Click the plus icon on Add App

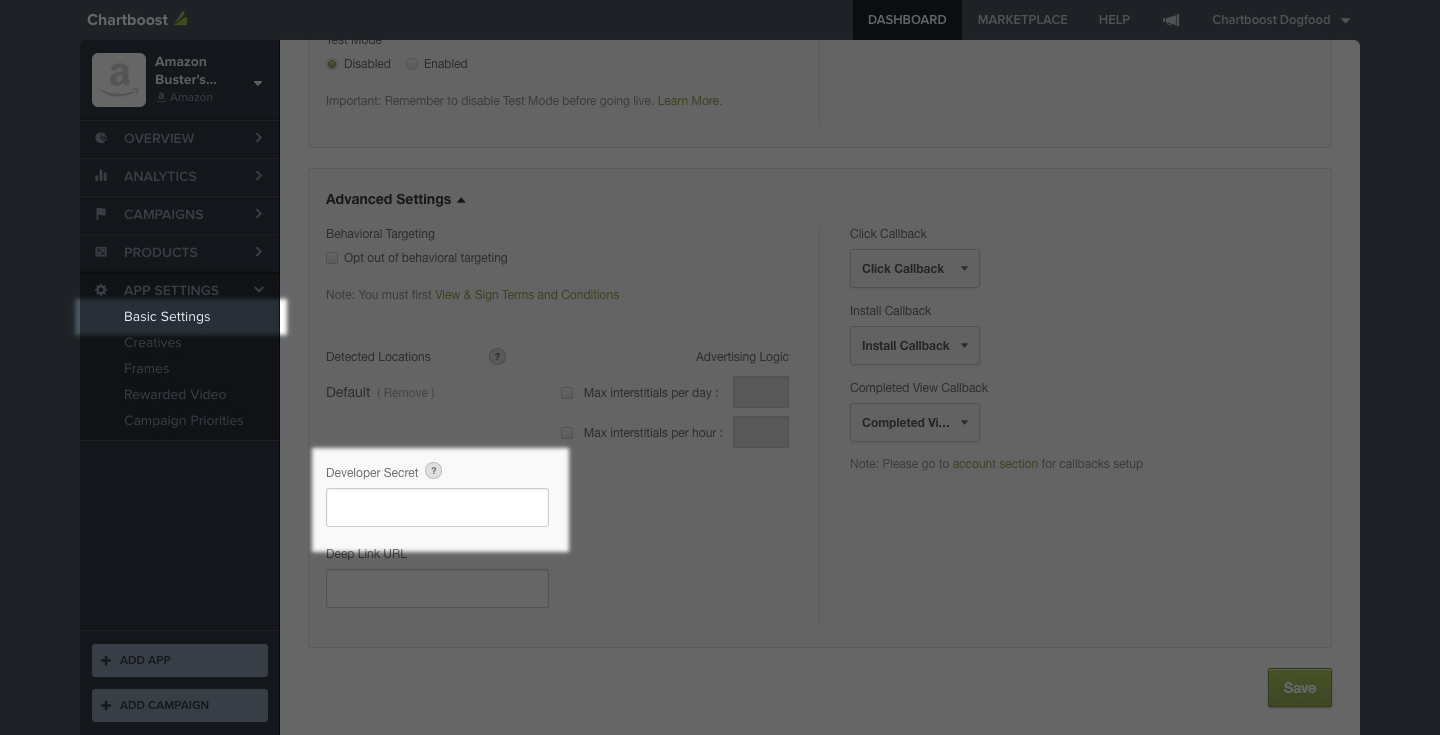[106, 660]
